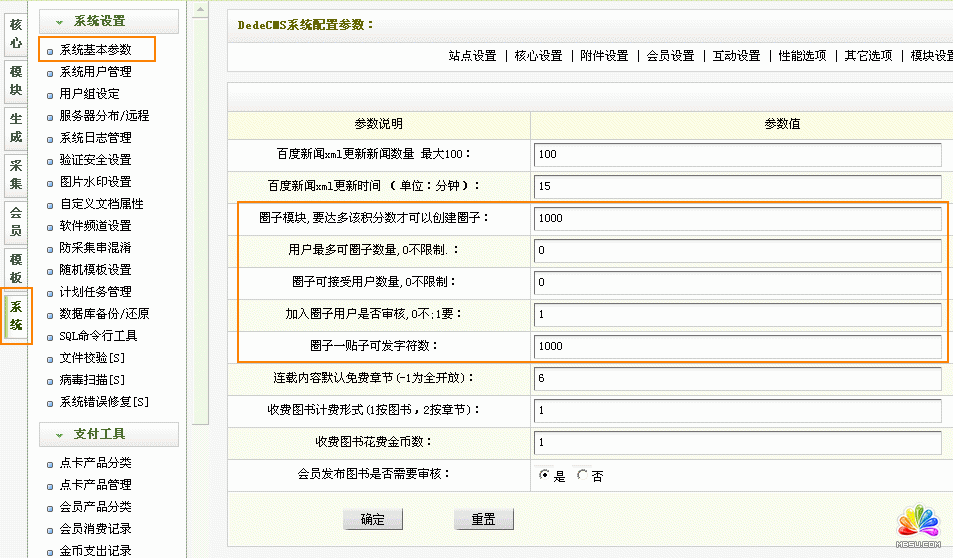Collapse the 系统设置 section header
The height and width of the screenshot is (558, 953).
pyautogui.click(x=109, y=21)
